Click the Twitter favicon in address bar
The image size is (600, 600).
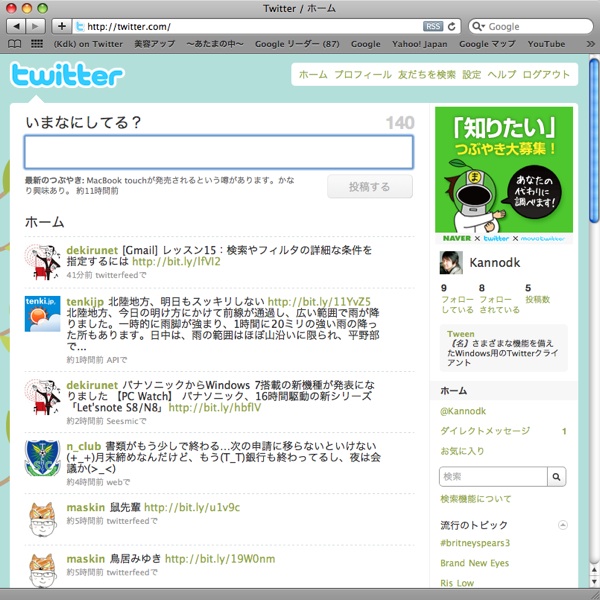tap(80, 26)
